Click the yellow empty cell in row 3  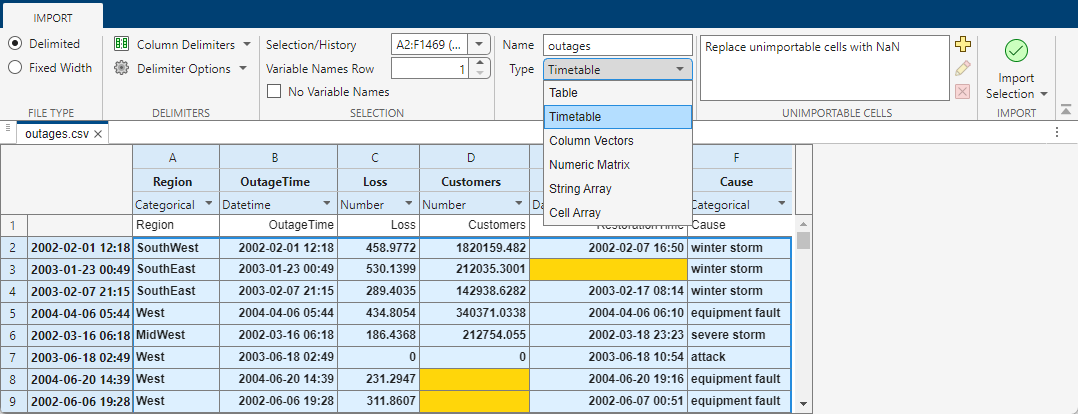(608, 269)
